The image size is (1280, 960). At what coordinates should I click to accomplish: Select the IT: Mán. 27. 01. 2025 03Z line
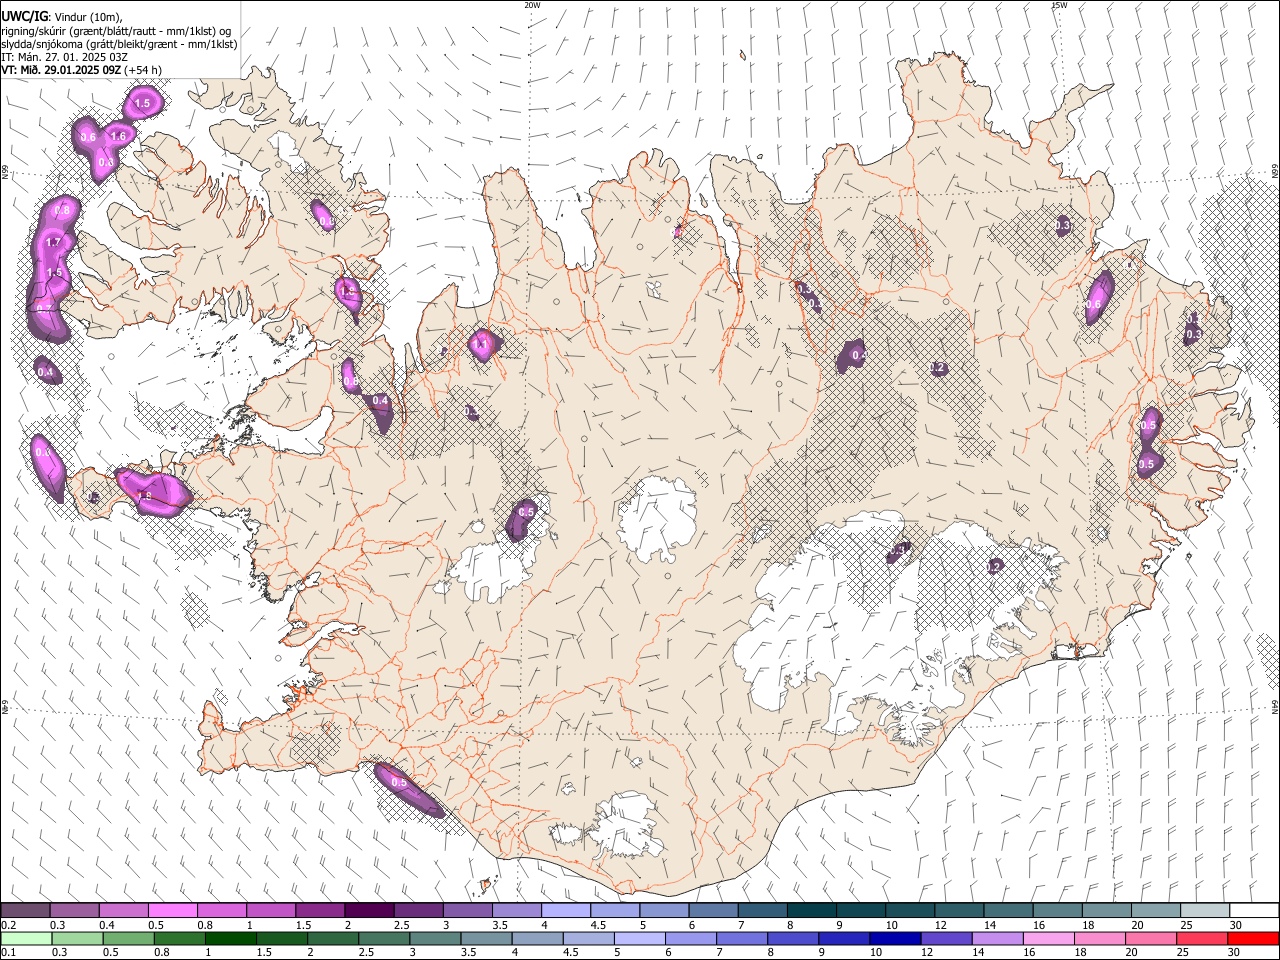(x=64, y=57)
